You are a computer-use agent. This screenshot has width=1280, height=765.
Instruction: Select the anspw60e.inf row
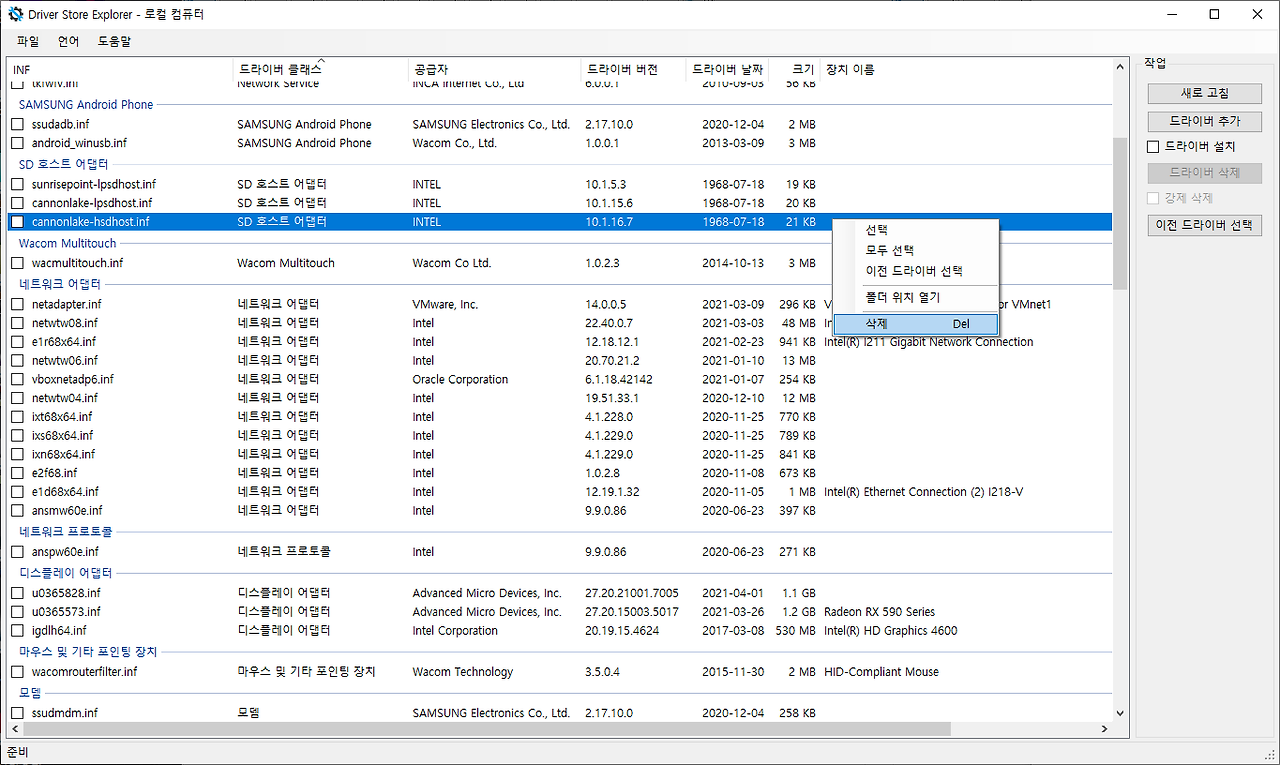point(560,552)
